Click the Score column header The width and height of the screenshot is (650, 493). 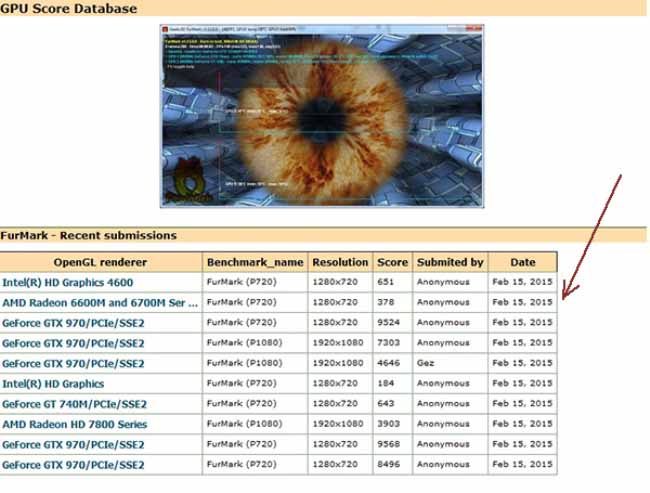pos(392,262)
